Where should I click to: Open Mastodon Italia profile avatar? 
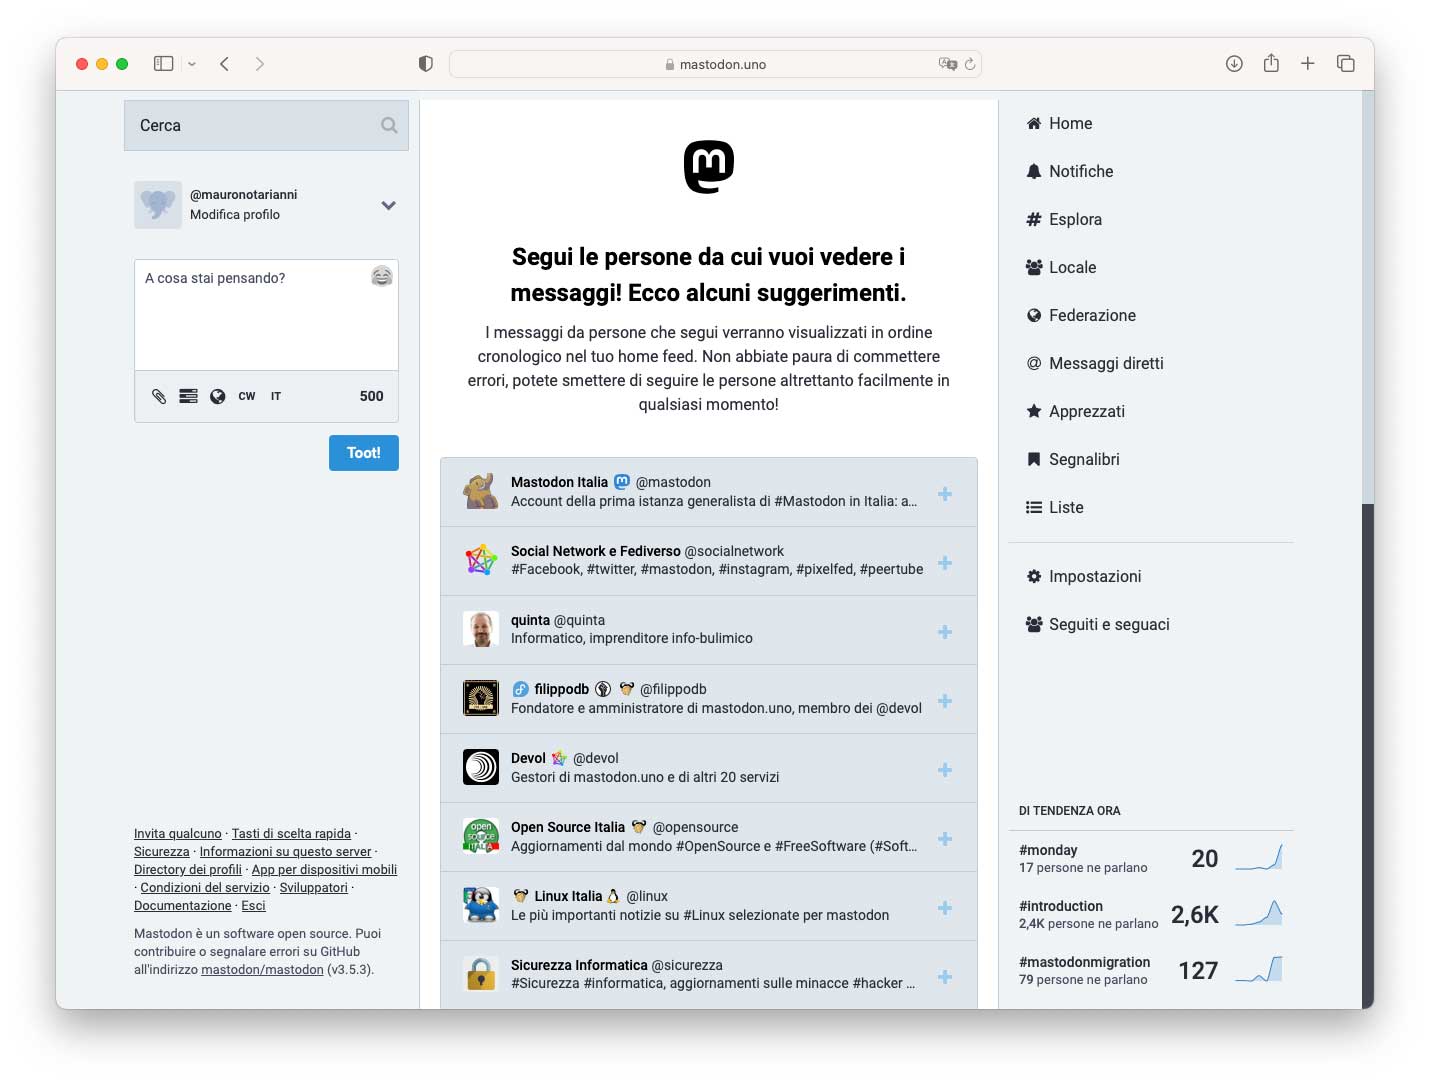coord(481,491)
